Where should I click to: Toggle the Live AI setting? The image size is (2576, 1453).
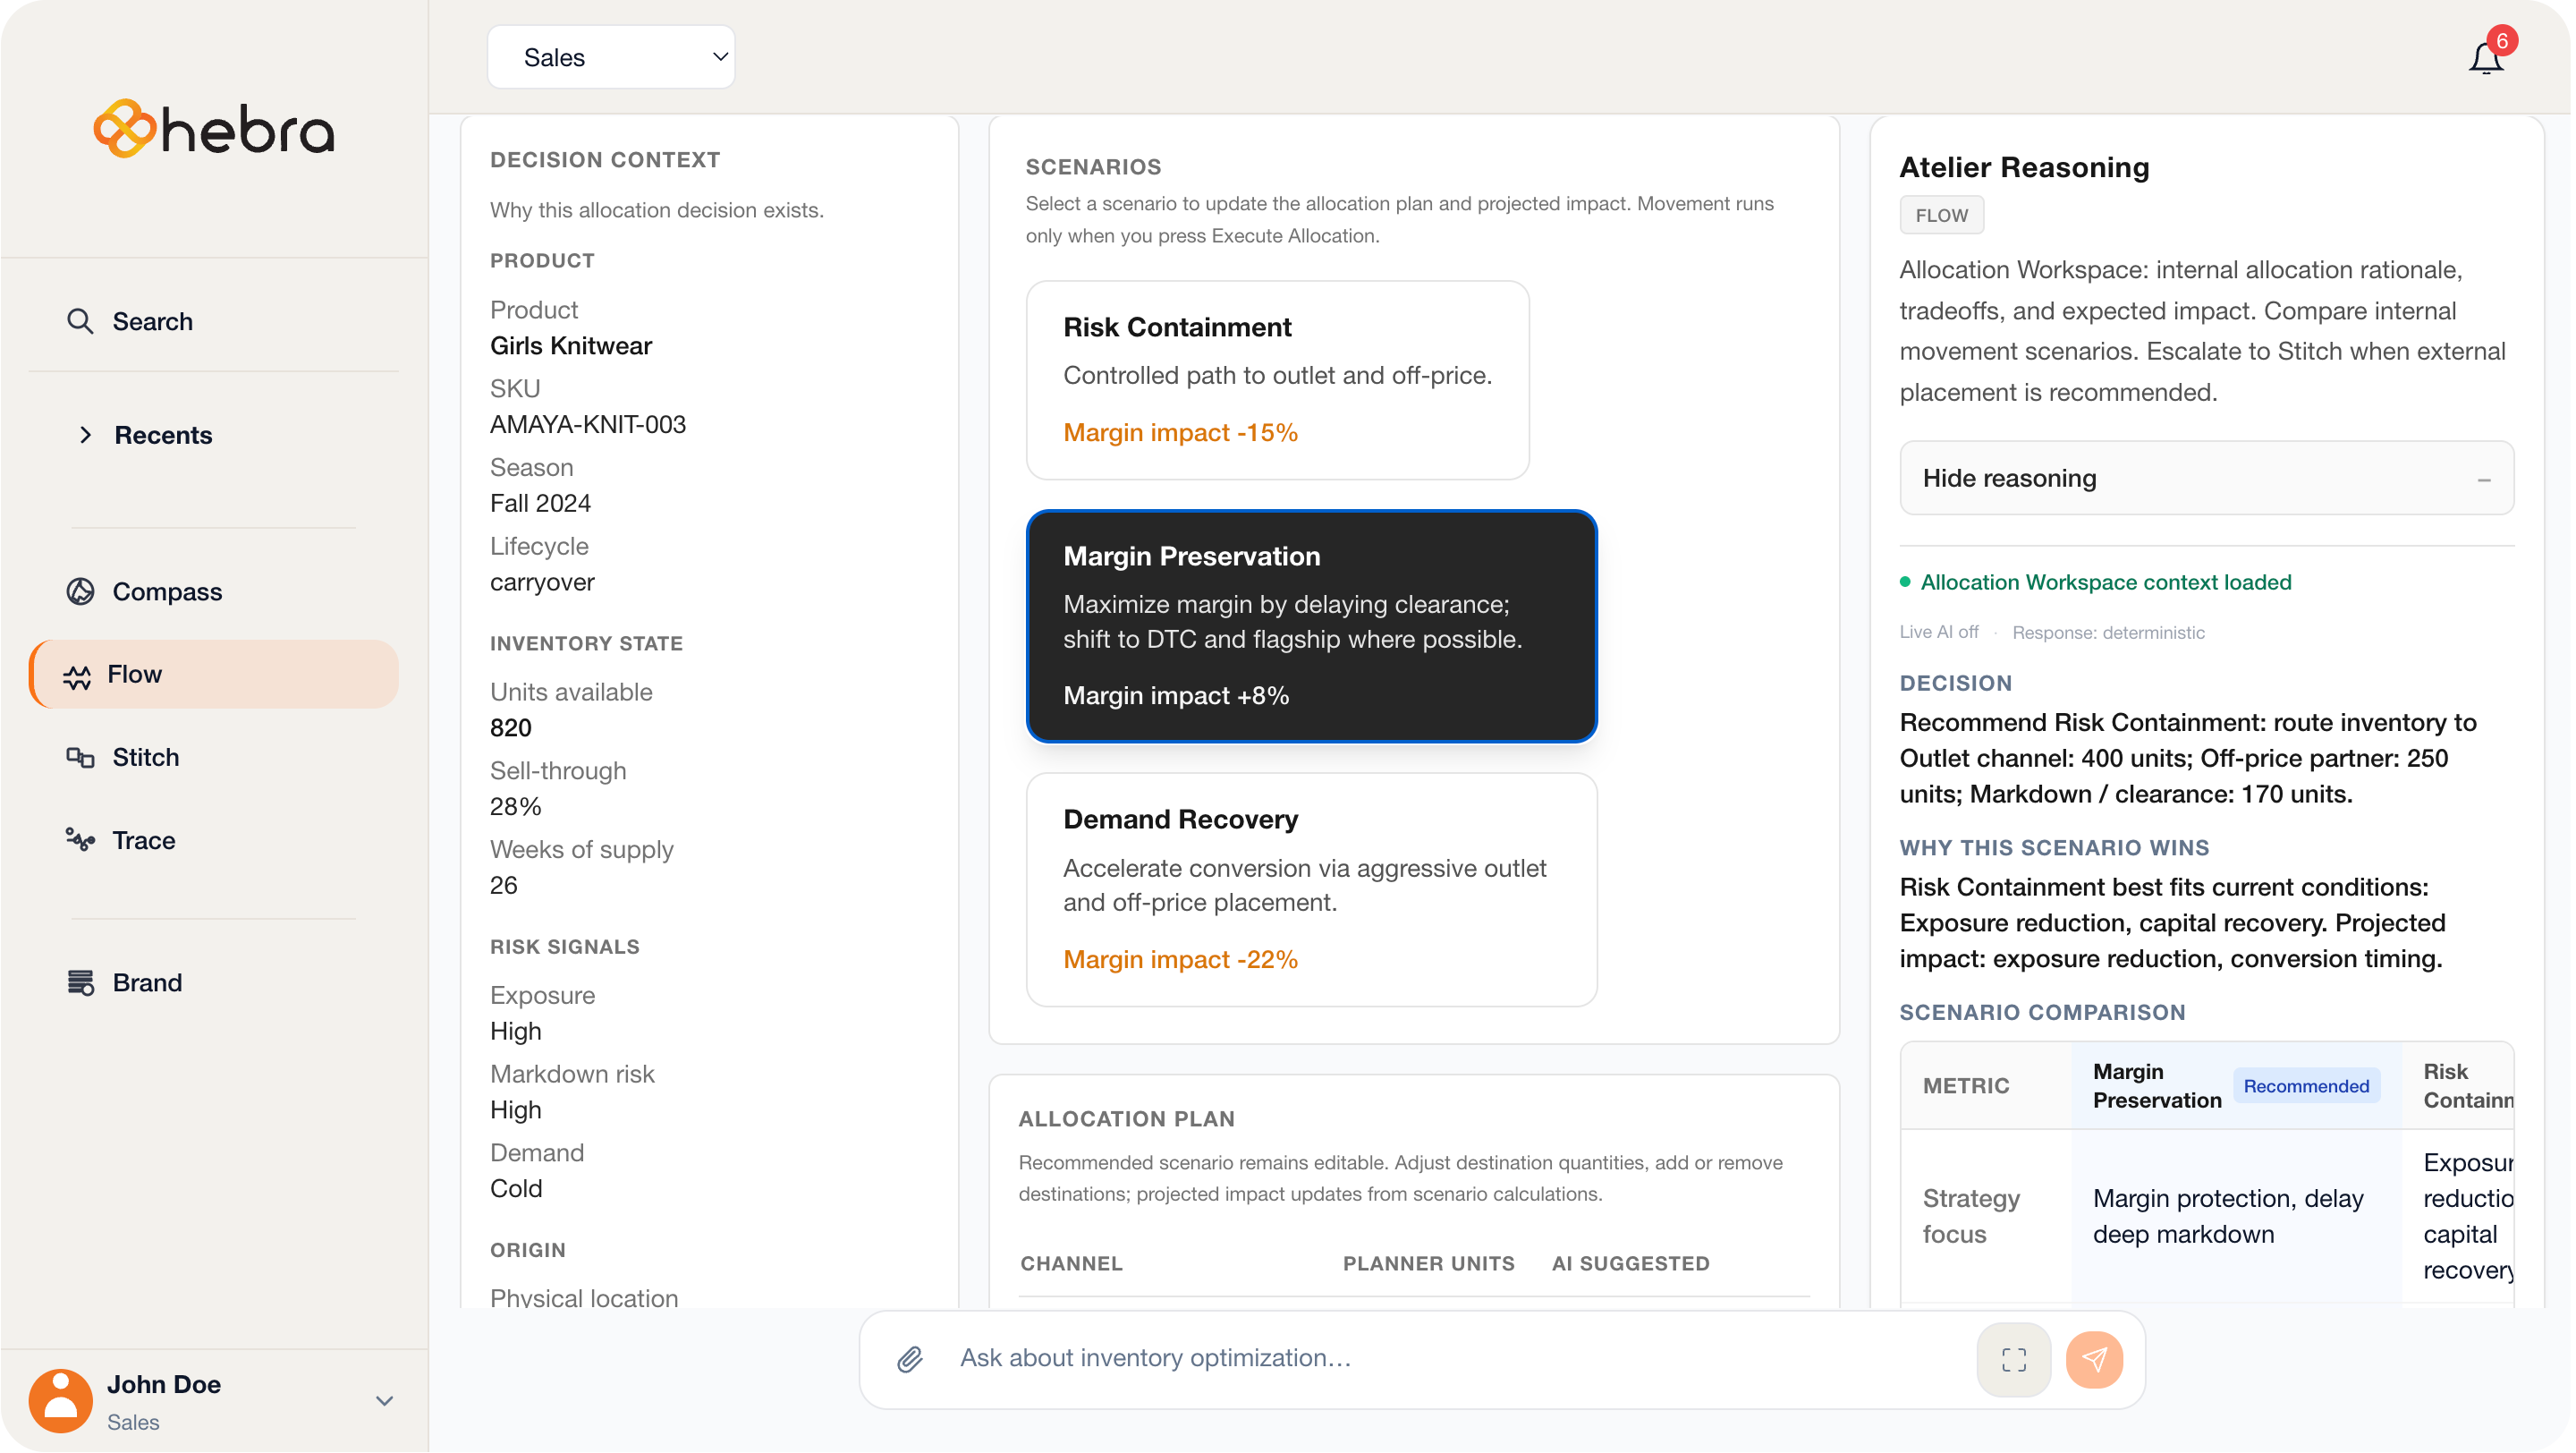pyautogui.click(x=1938, y=632)
